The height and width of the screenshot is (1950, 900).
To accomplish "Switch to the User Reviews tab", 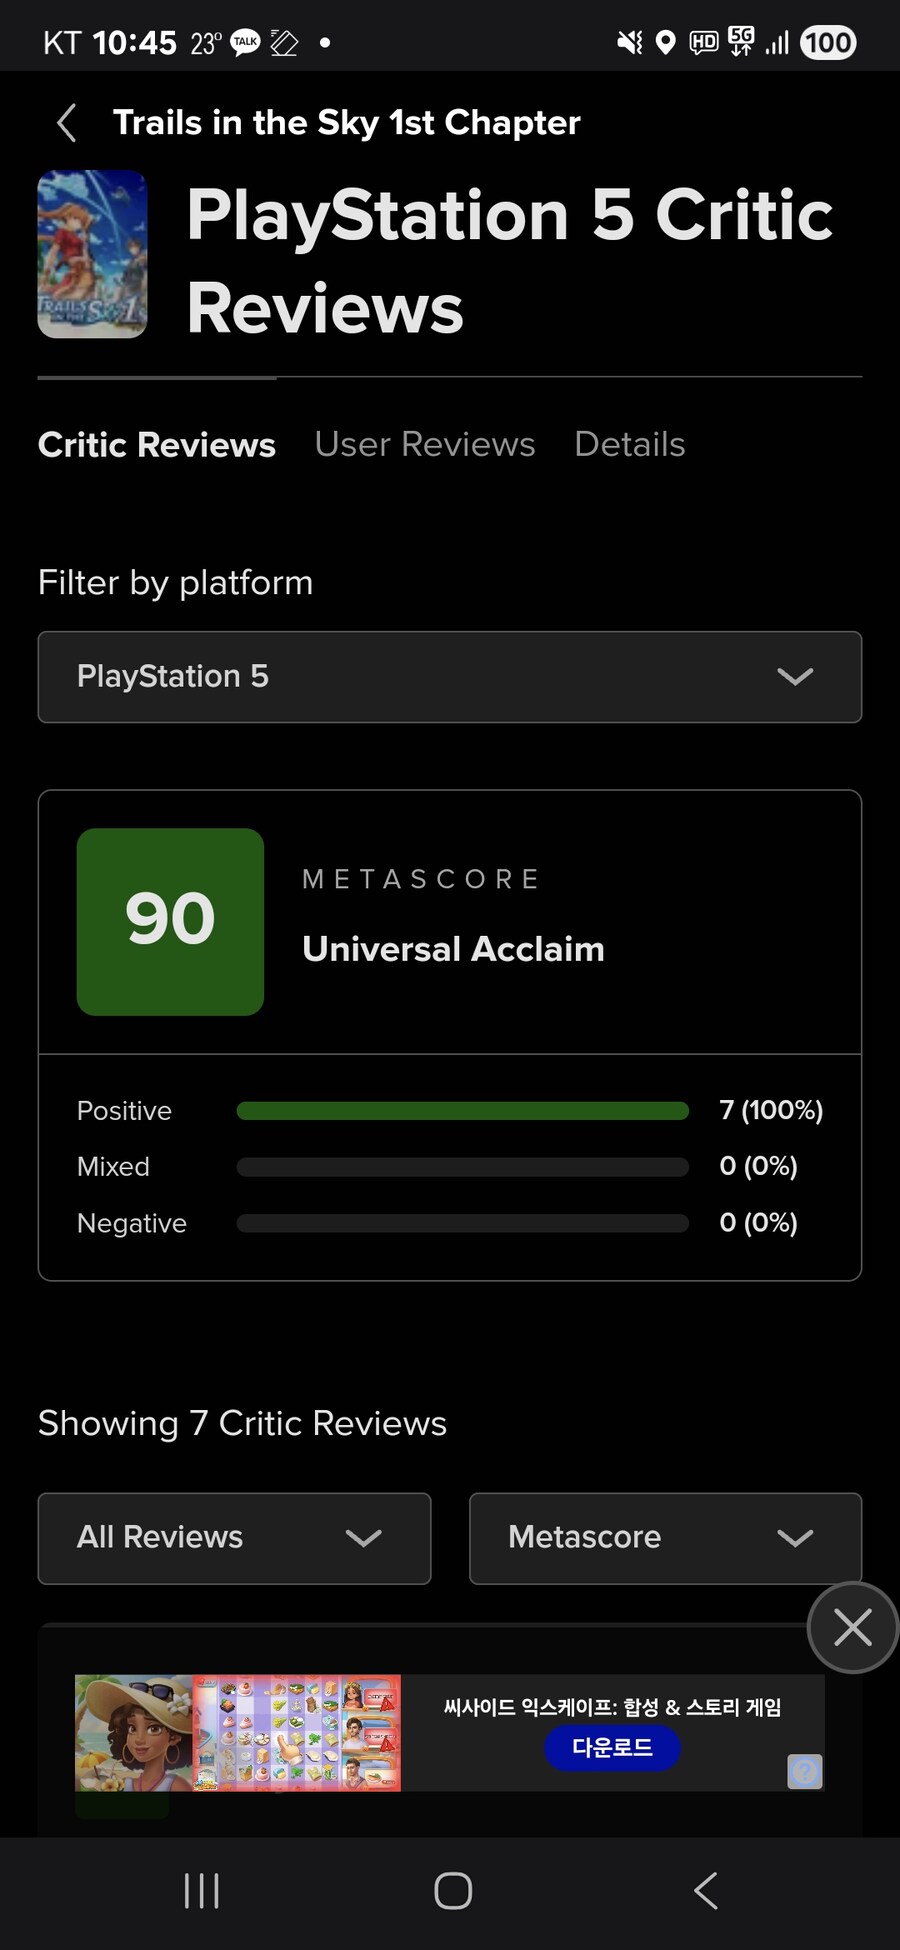I will click(424, 444).
